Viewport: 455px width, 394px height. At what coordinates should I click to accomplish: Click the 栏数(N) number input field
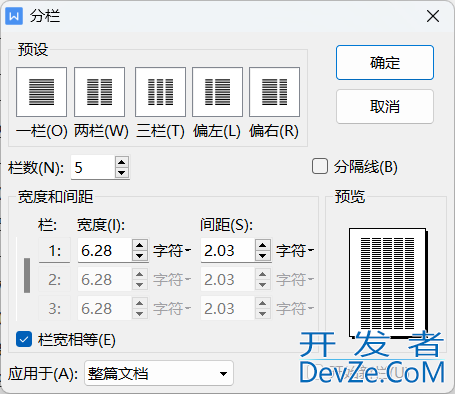[x=93, y=167]
